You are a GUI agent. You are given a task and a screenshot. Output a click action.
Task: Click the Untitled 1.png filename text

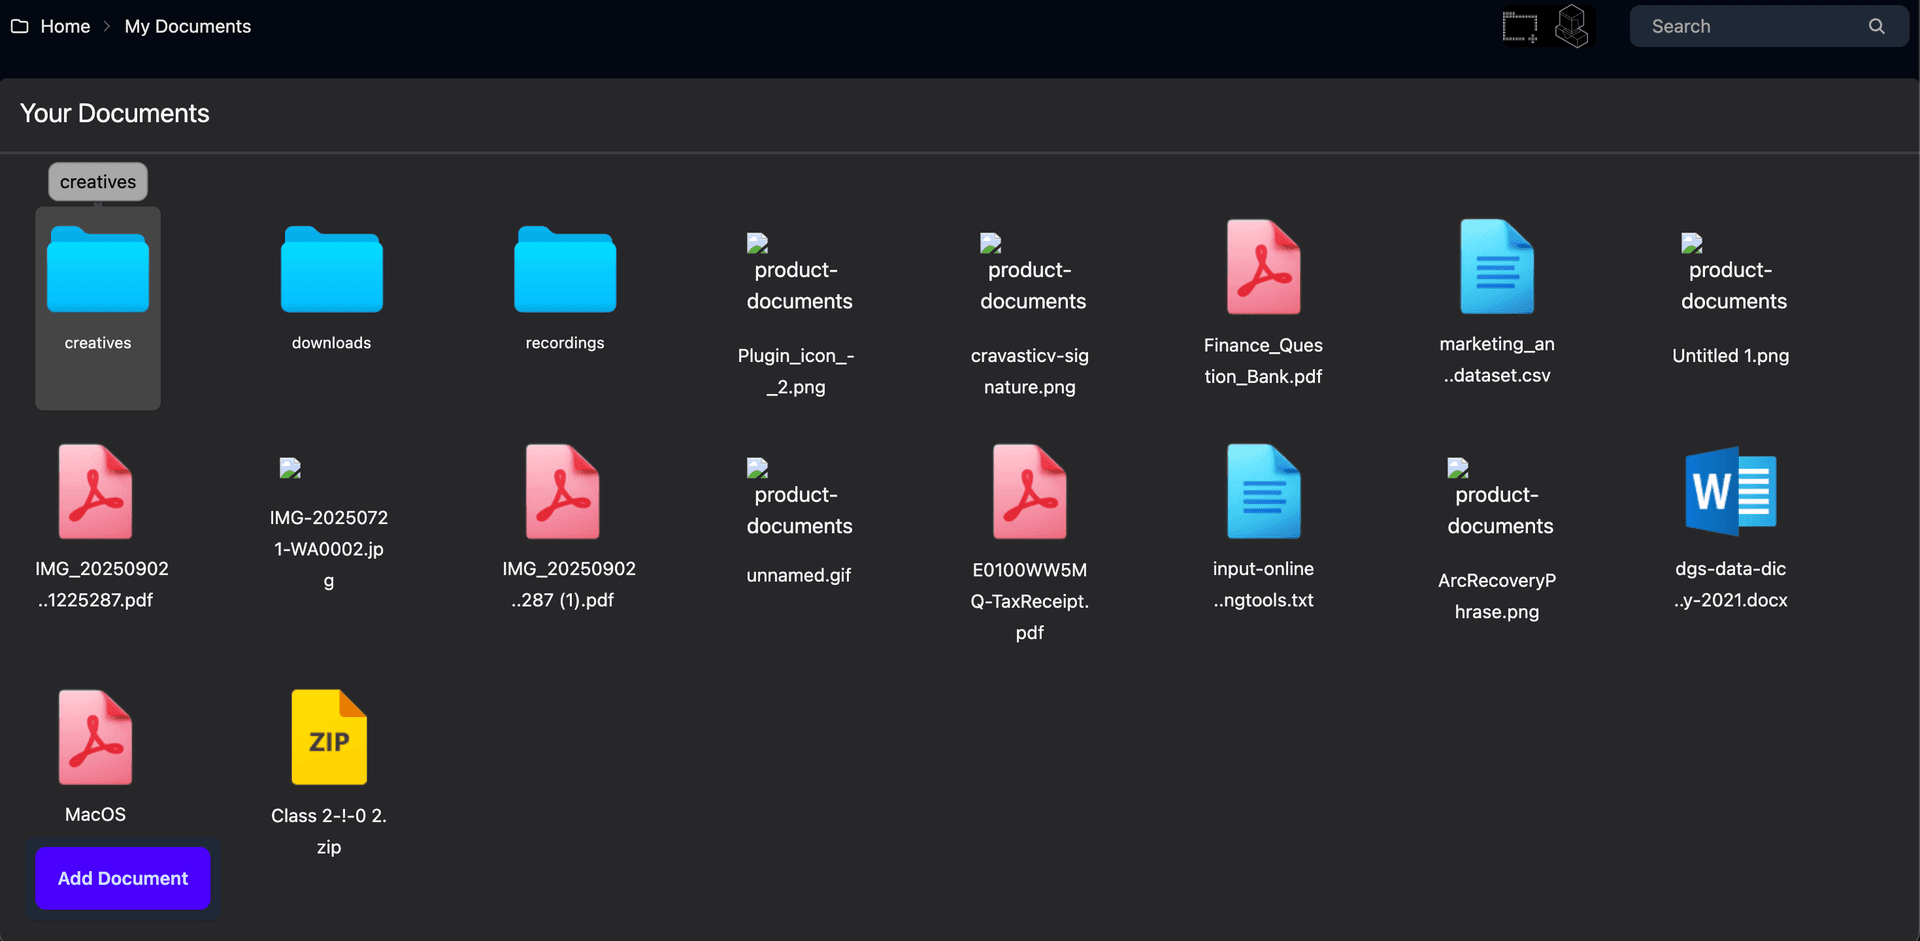(x=1731, y=355)
